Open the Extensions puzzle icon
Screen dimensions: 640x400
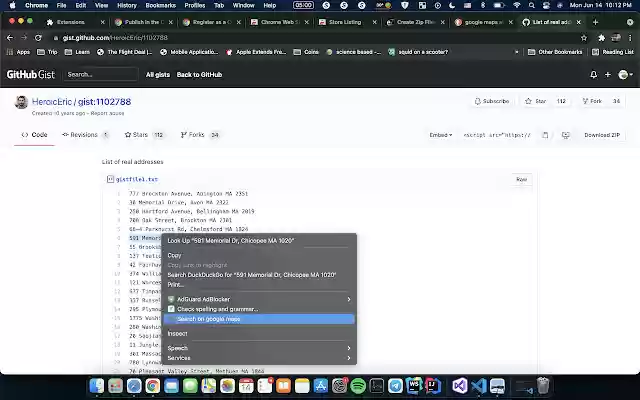pyautogui.click(x=601, y=38)
